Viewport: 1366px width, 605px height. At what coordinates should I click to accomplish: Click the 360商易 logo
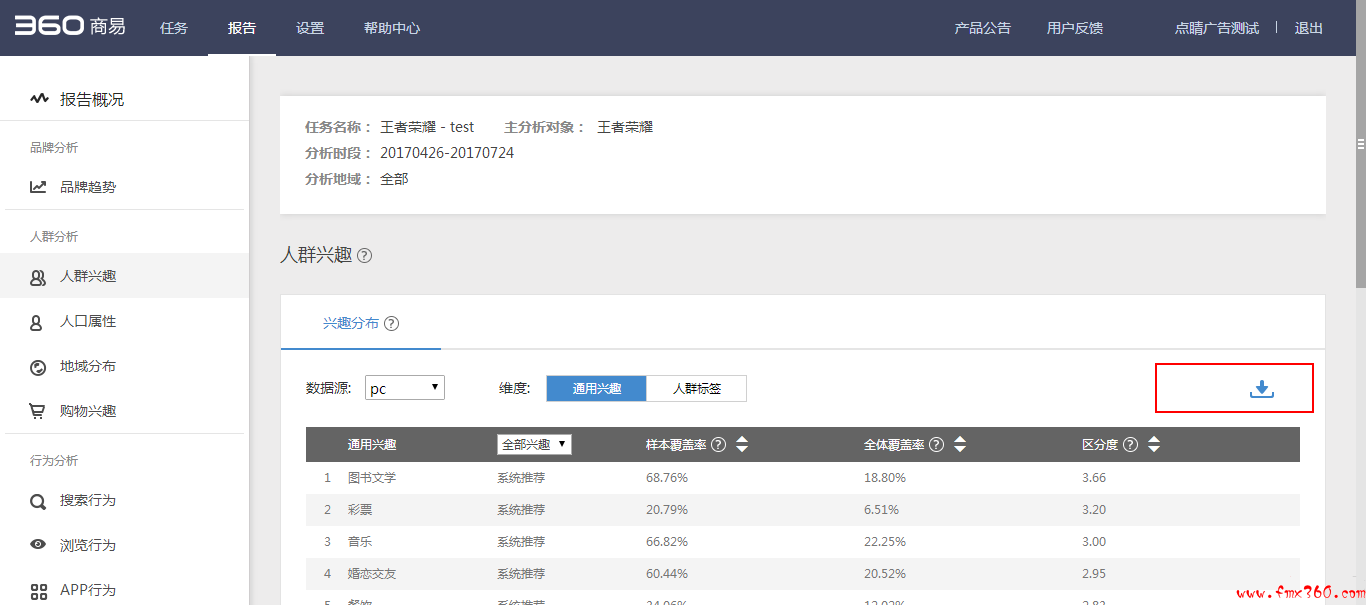coord(70,27)
